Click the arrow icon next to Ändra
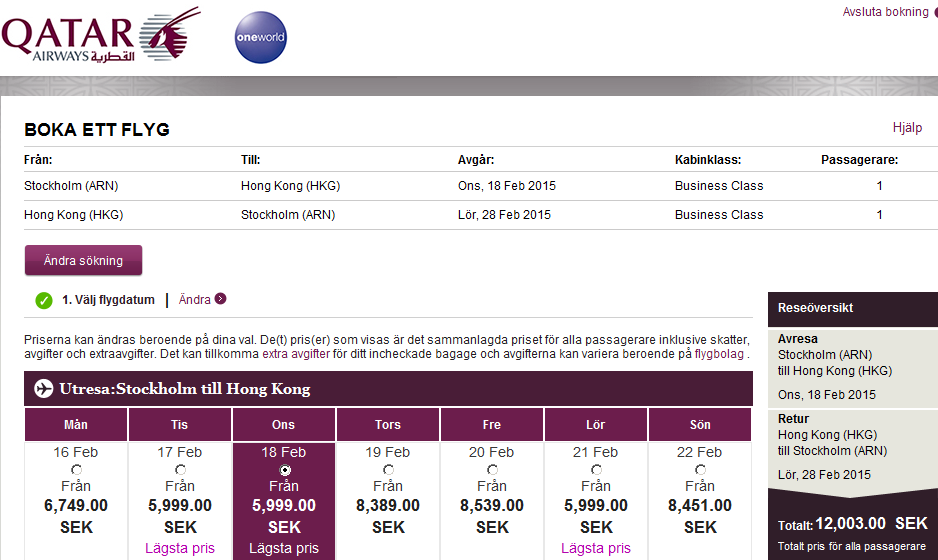Viewport: 938px width, 560px height. 221,299
